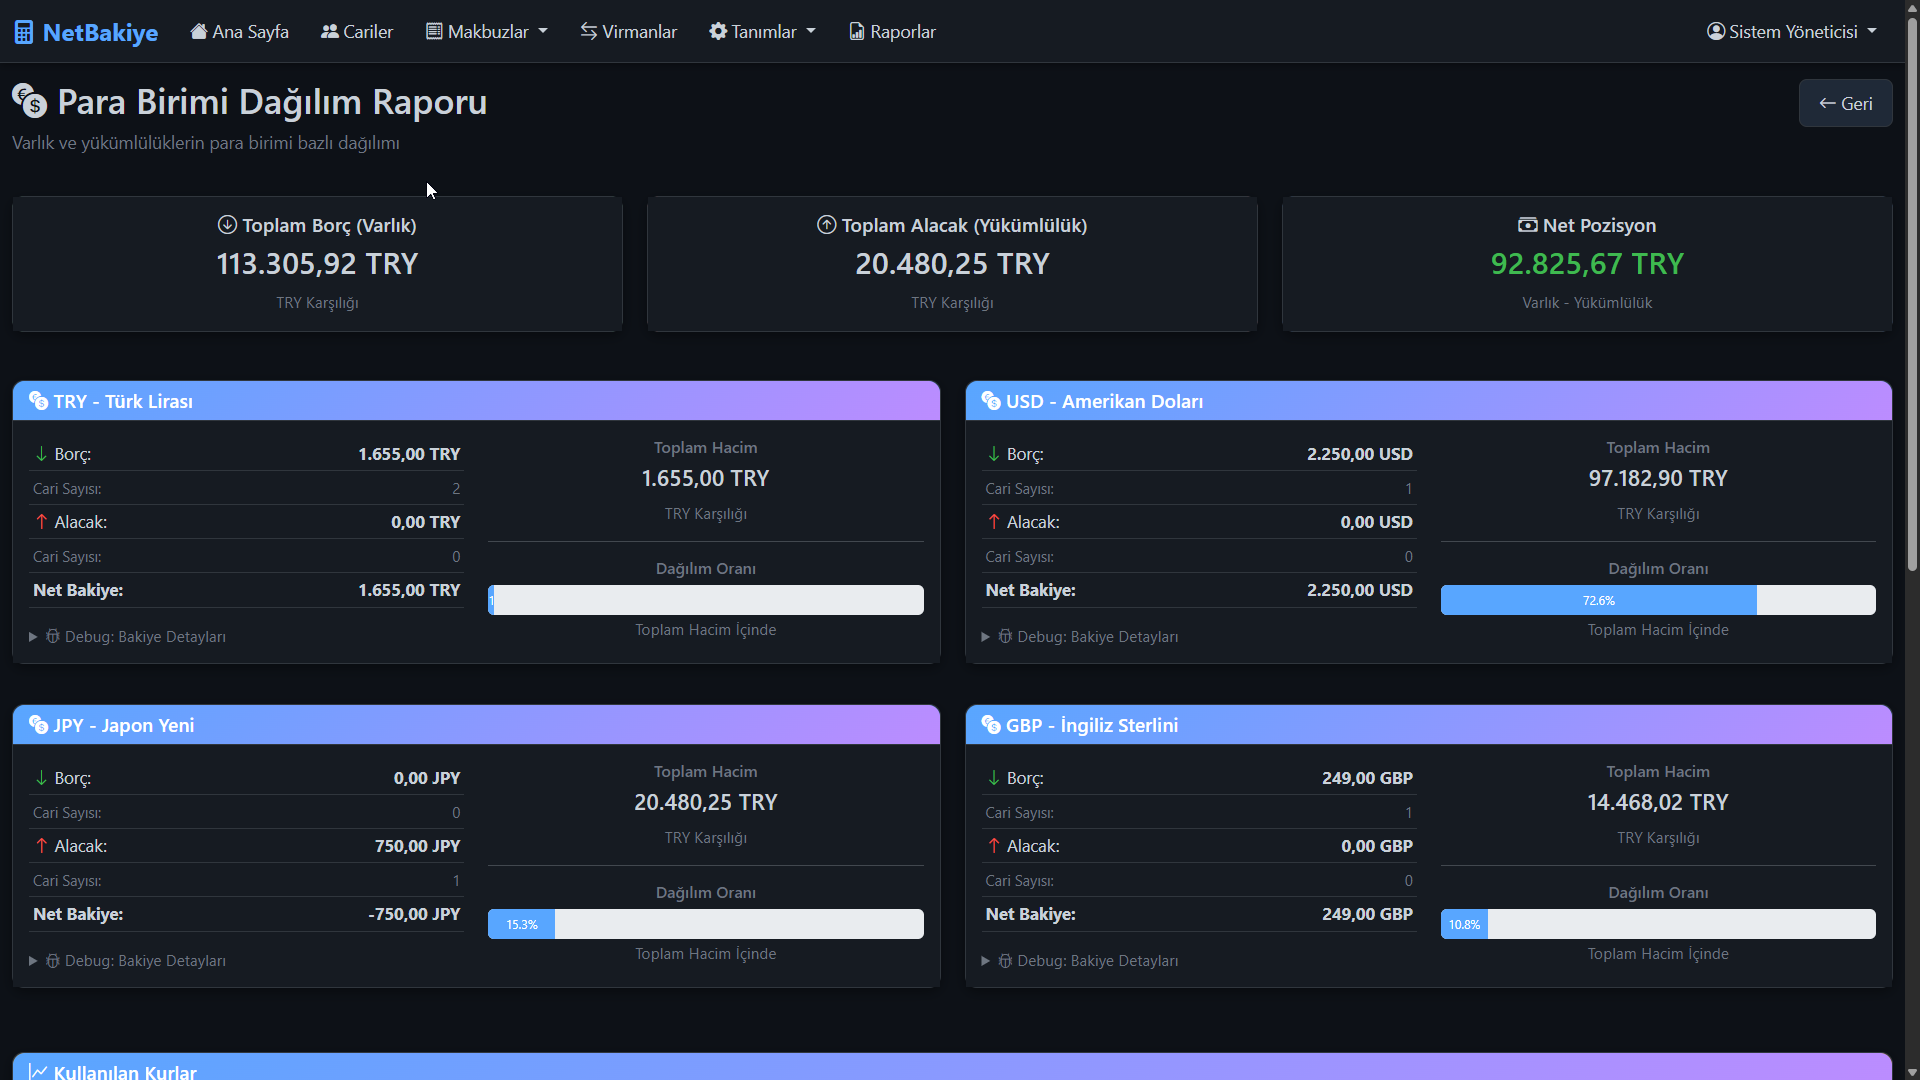Click the Ana Sayfa home icon
This screenshot has height=1080, width=1920.
199,32
